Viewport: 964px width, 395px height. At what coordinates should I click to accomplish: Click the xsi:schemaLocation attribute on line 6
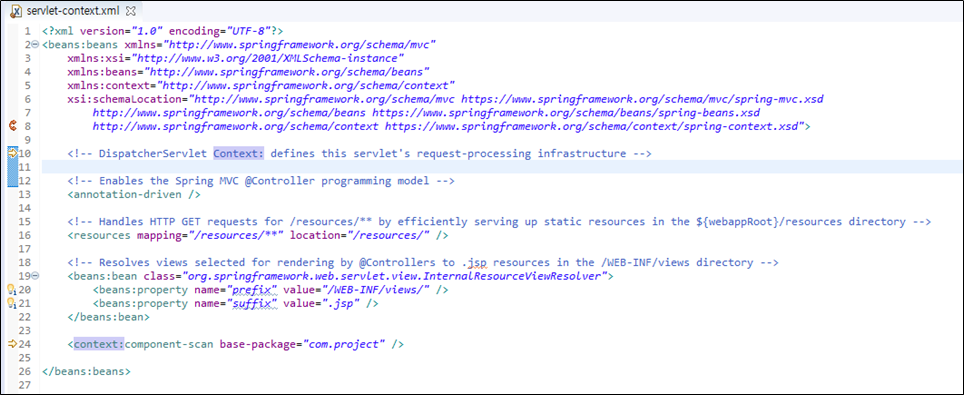pyautogui.click(x=125, y=98)
